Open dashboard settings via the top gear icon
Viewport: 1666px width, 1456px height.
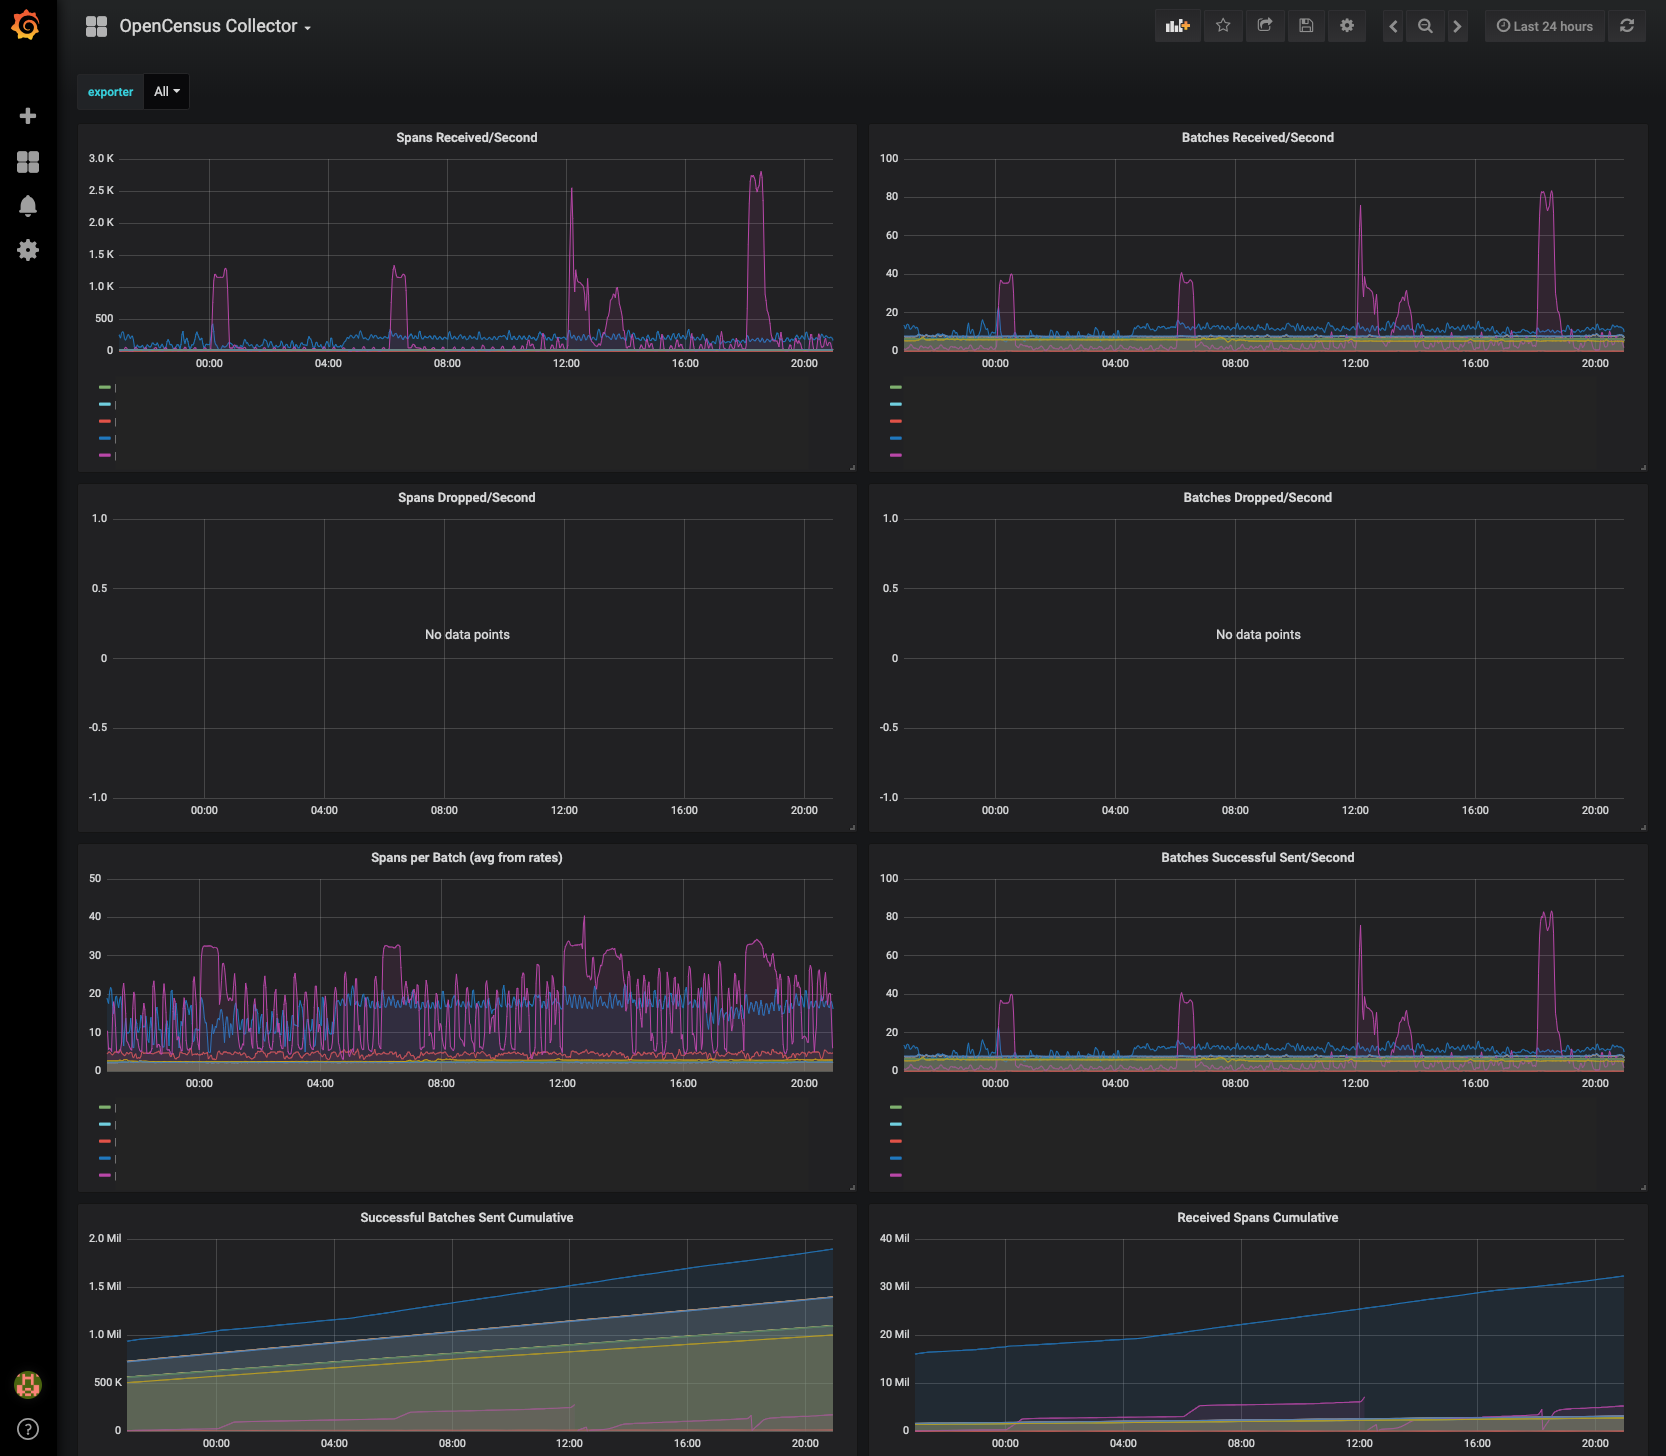pos(1347,26)
